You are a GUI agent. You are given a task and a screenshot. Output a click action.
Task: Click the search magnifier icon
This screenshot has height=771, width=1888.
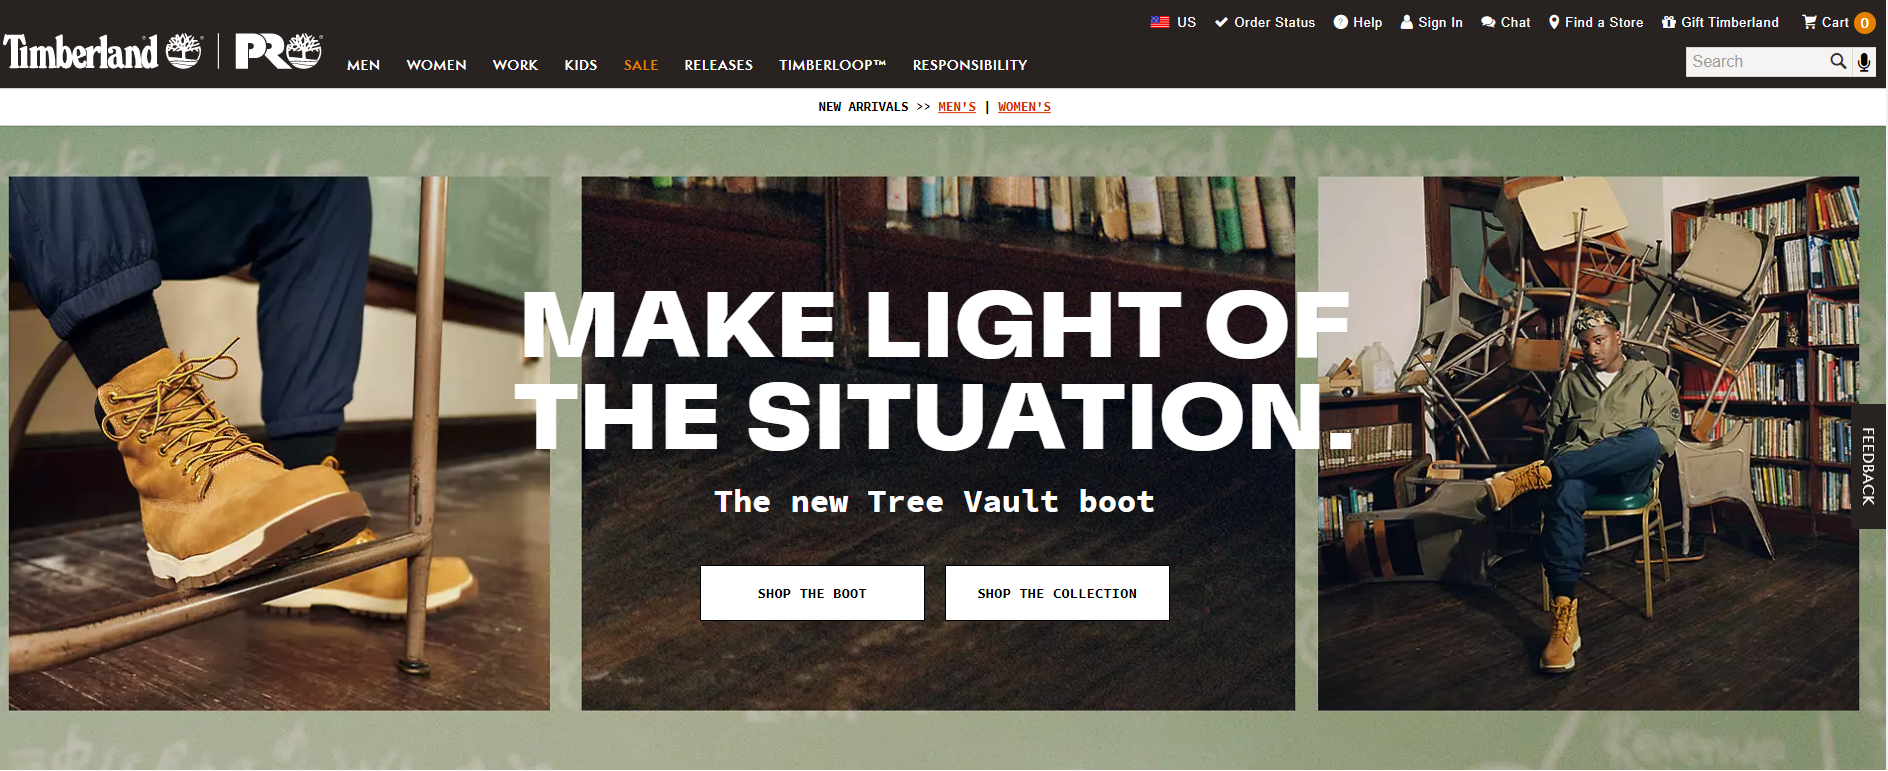(x=1838, y=61)
